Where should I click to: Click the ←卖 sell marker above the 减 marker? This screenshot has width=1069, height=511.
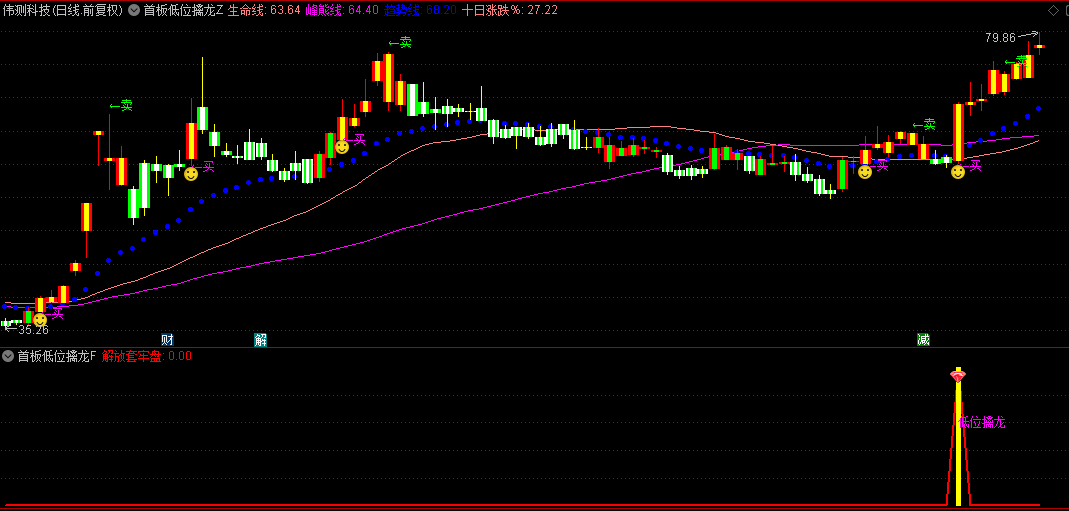coord(924,125)
